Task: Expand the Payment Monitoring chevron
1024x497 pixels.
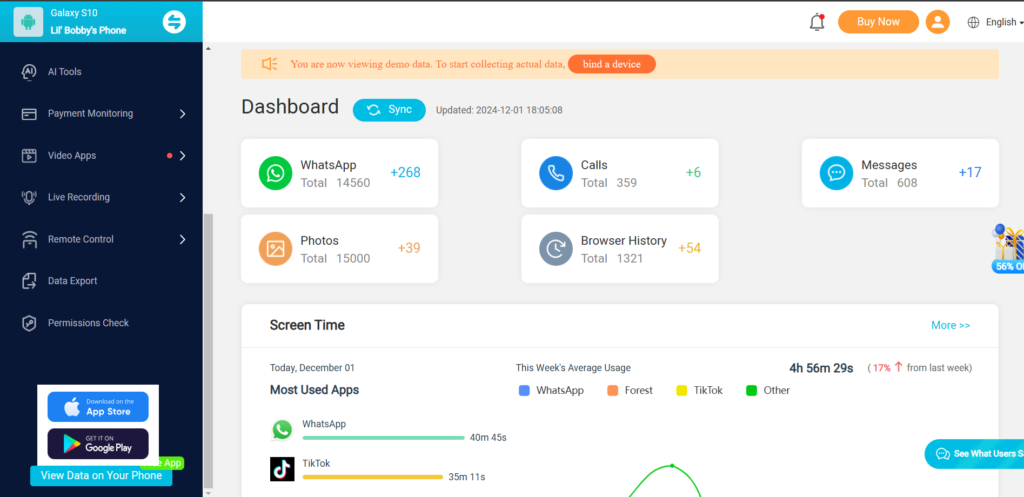Action: pos(182,114)
